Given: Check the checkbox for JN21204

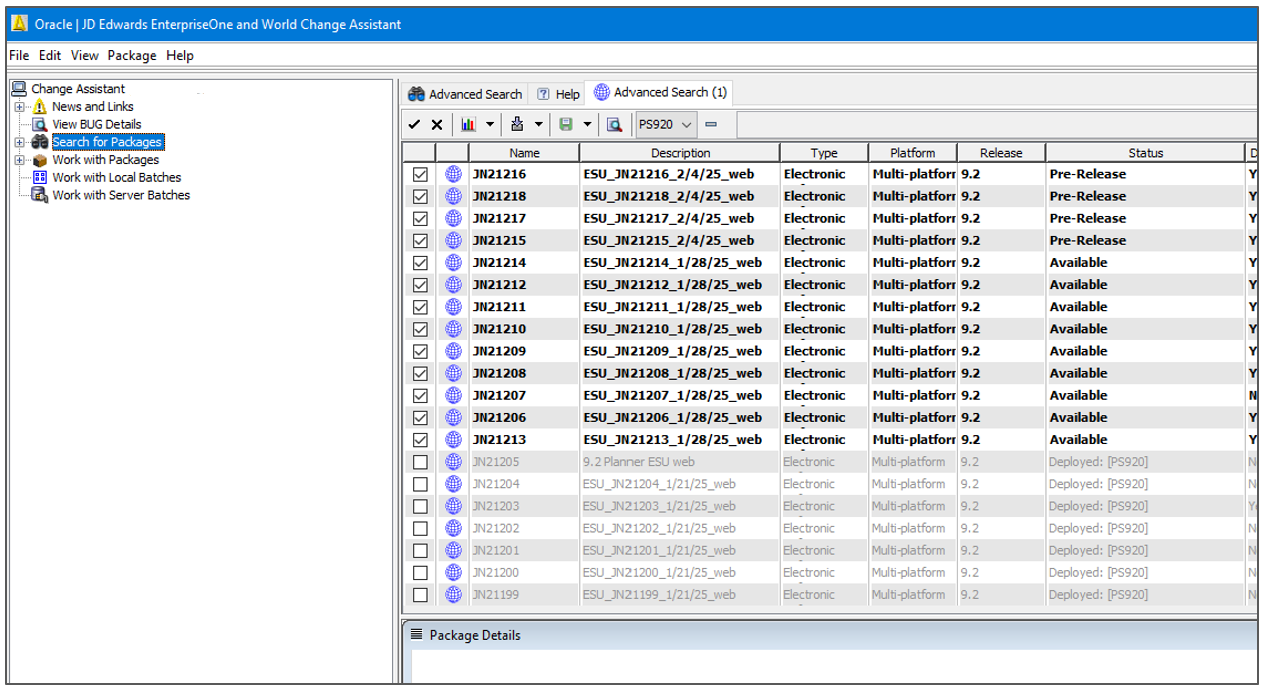Looking at the screenshot, I should [419, 484].
